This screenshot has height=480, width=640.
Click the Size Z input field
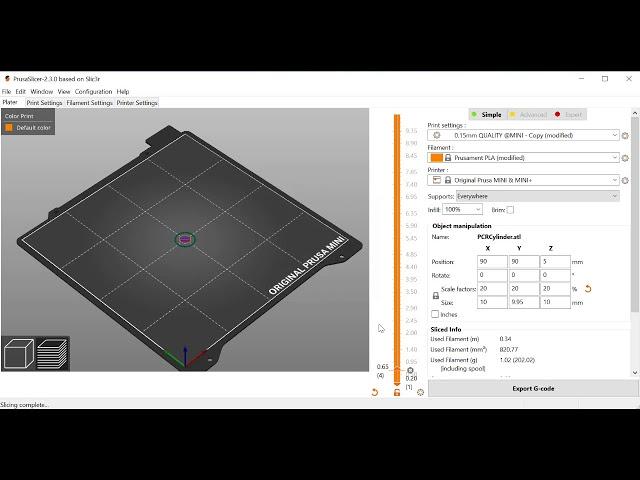click(x=555, y=302)
